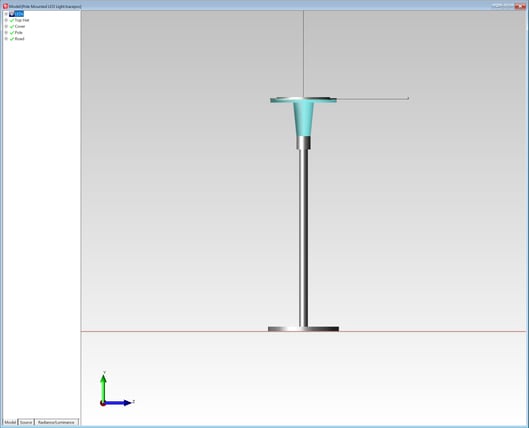
Task: Minimize the model window
Action: (496, 6)
